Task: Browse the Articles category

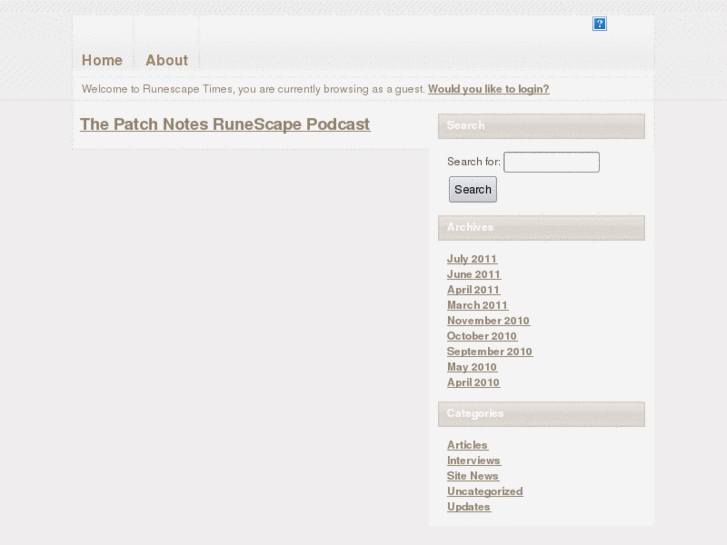Action: [x=467, y=445]
